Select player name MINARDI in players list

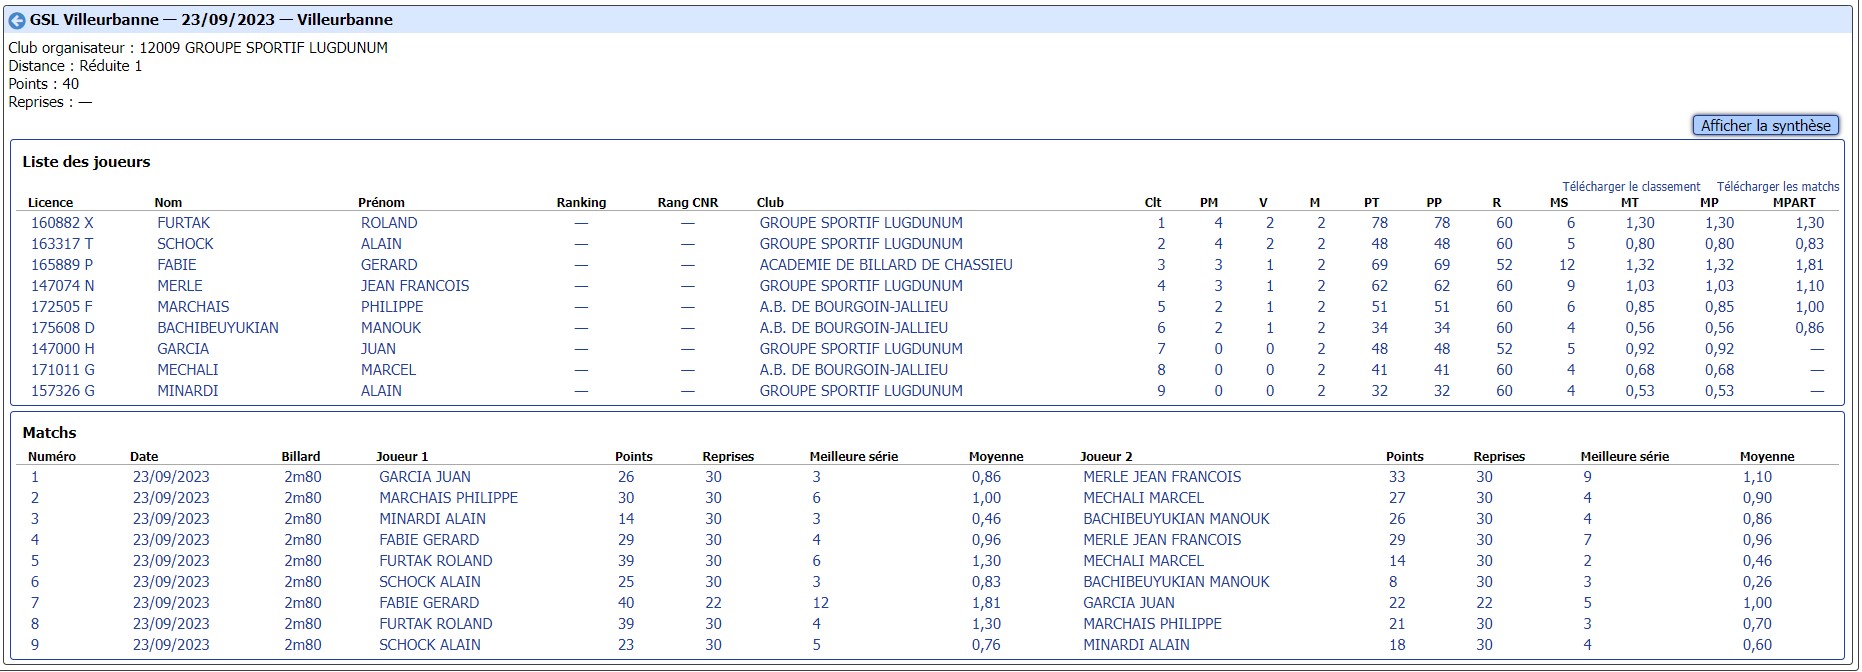187,391
